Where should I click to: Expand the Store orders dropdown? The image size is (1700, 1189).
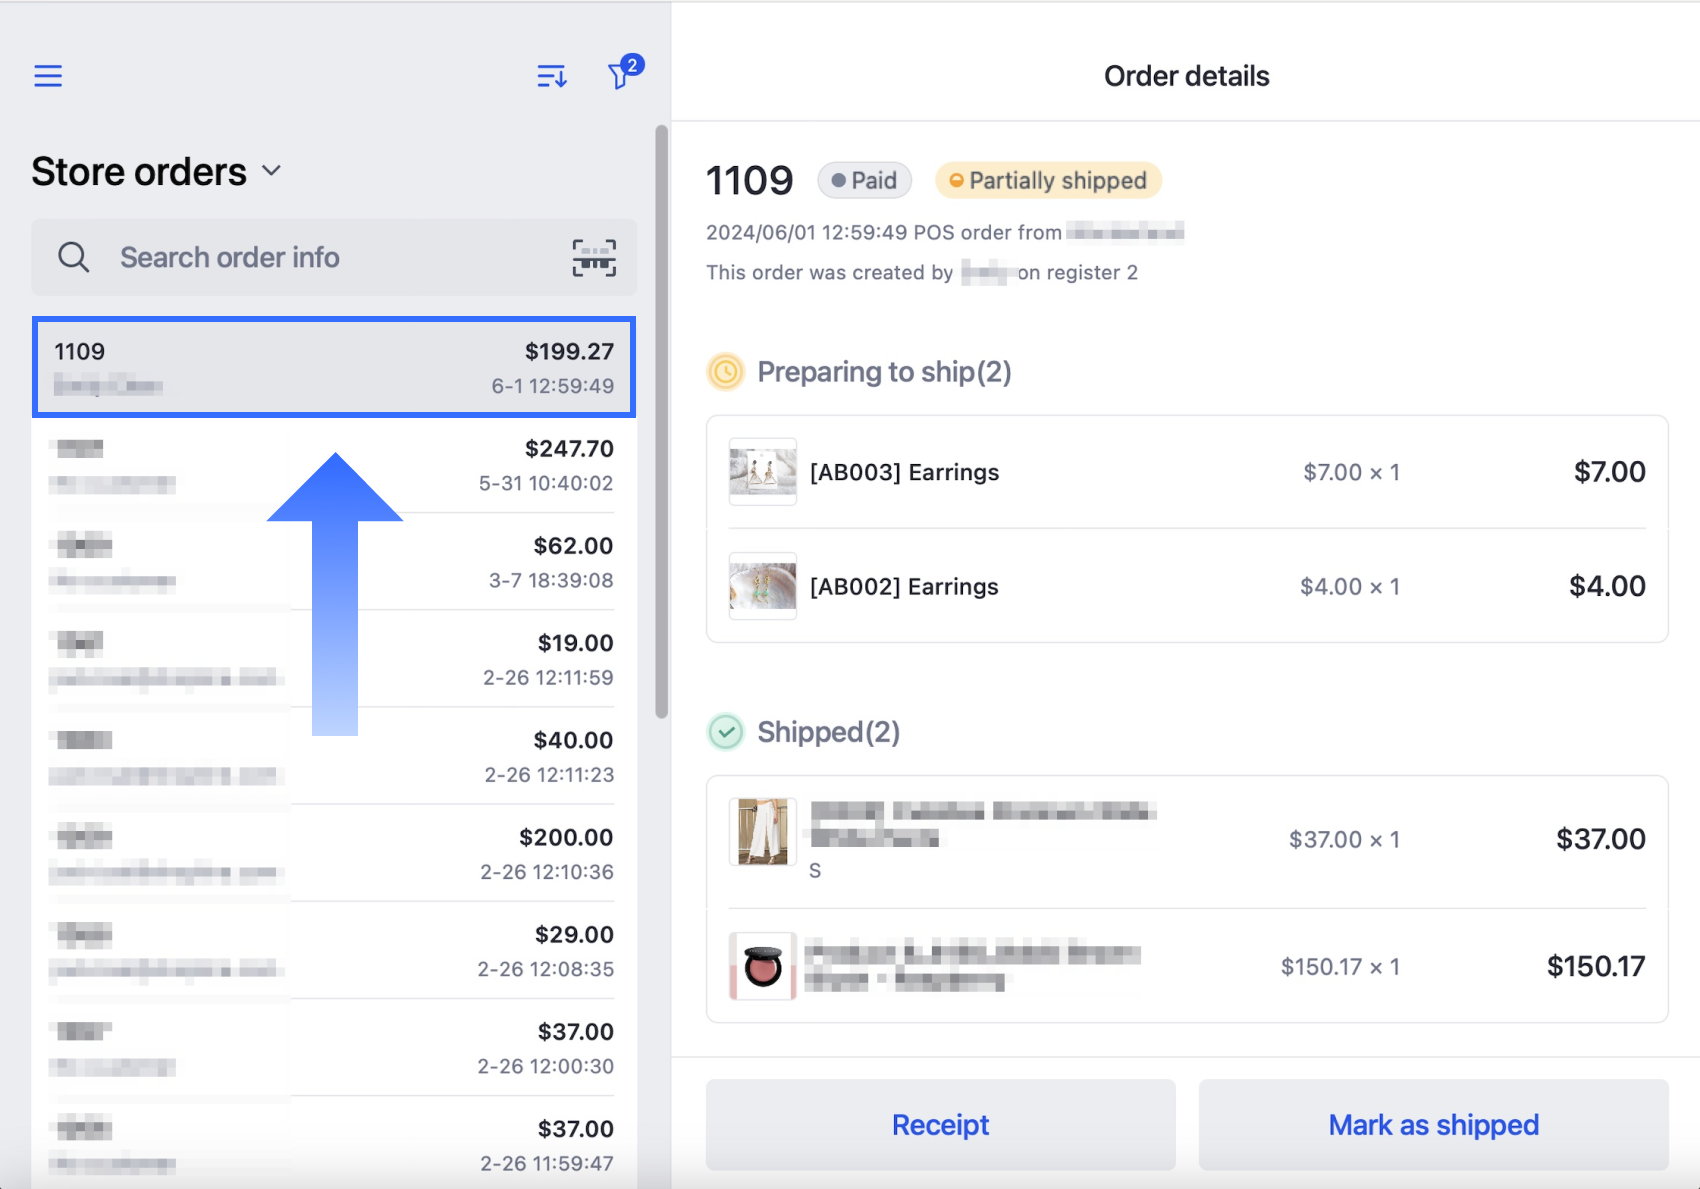pos(156,172)
